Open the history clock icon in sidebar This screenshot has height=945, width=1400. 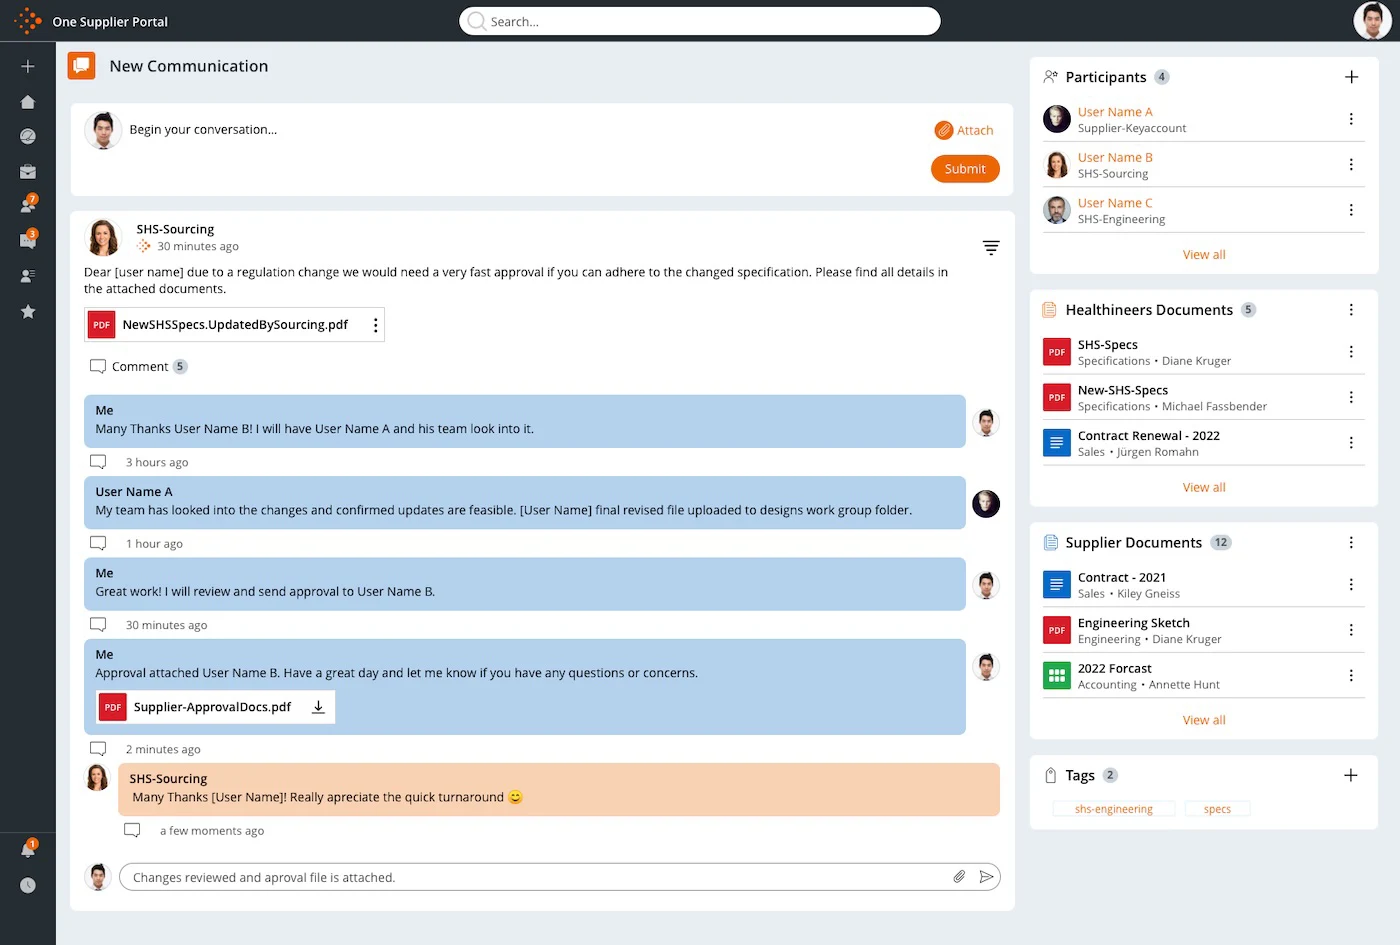(28, 885)
